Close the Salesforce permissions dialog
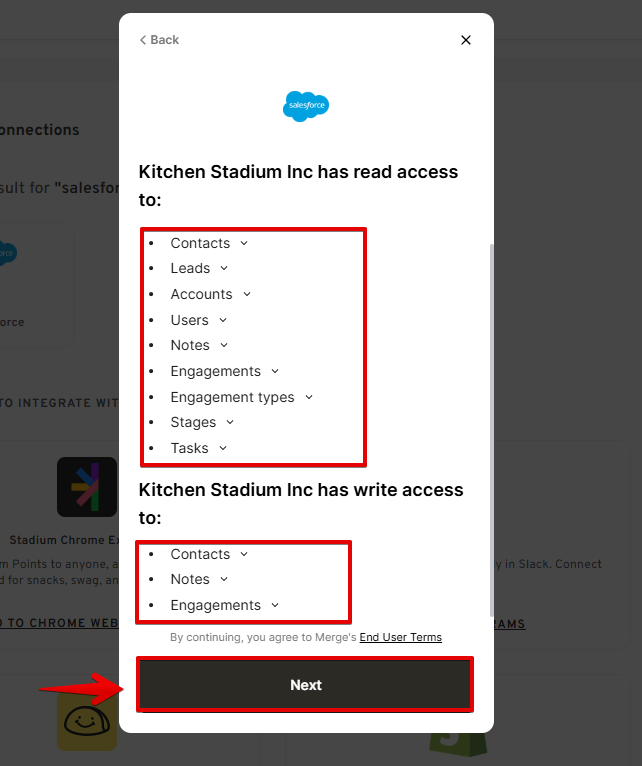Image resolution: width=642 pixels, height=766 pixels. (466, 40)
